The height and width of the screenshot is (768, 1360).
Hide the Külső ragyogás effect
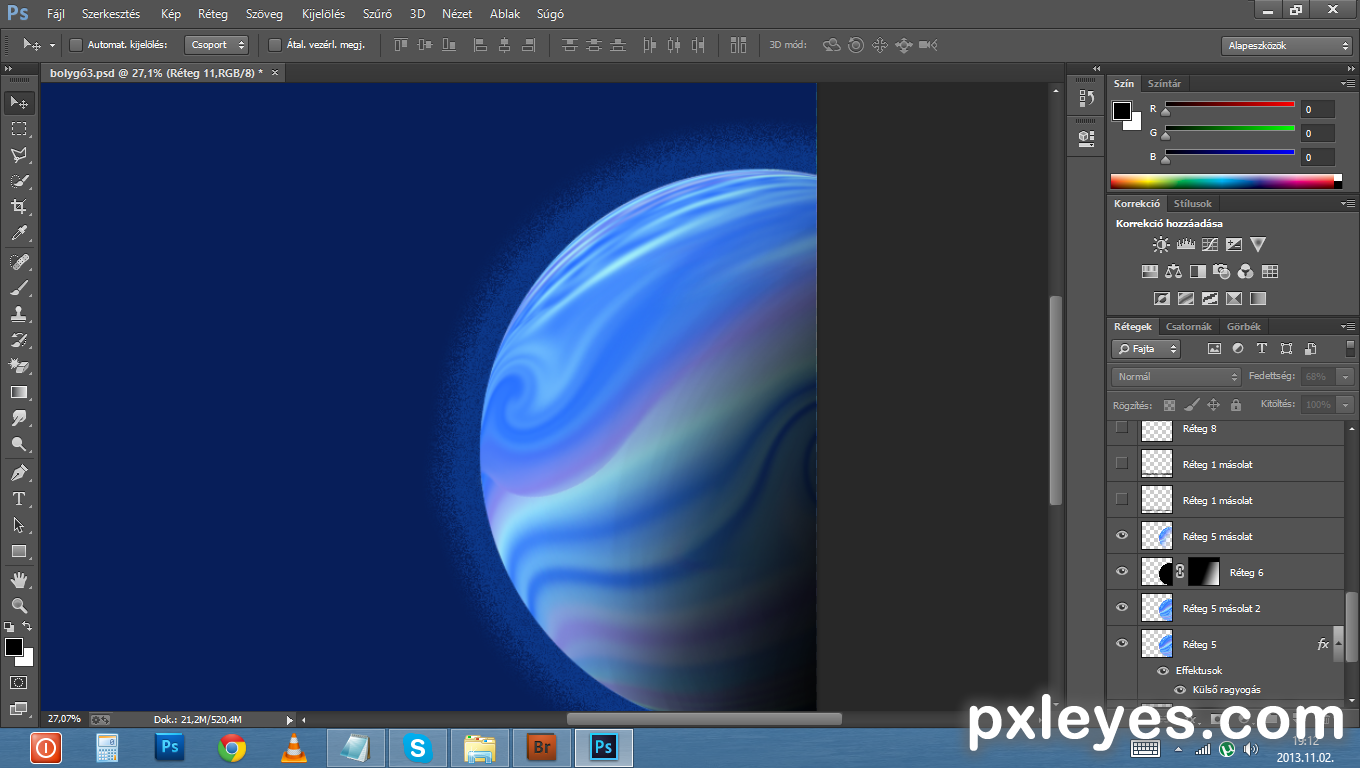pyautogui.click(x=1180, y=690)
